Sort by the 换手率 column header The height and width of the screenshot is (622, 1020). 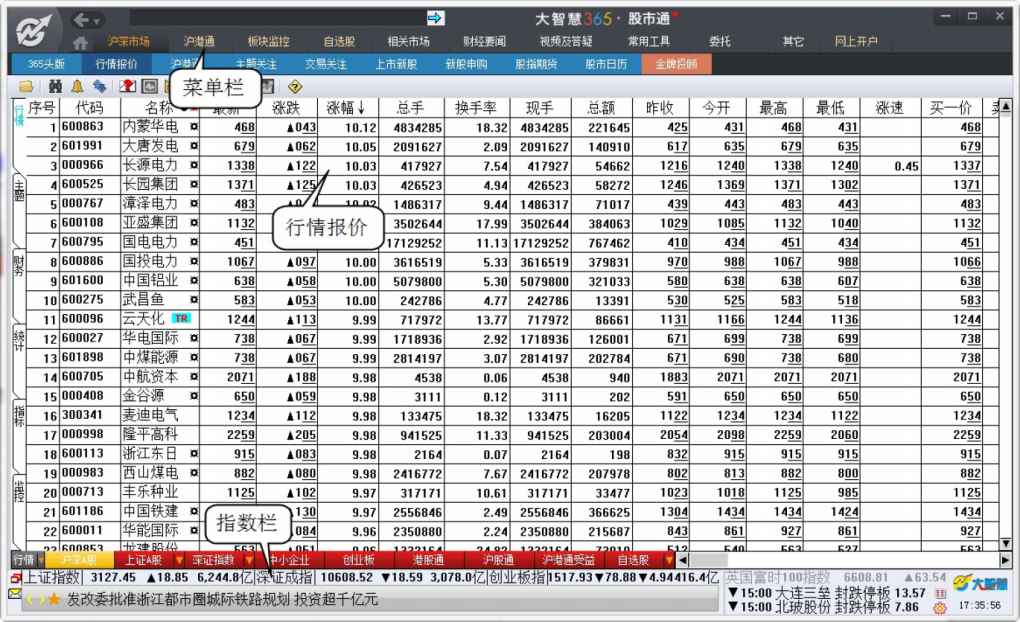tap(477, 108)
